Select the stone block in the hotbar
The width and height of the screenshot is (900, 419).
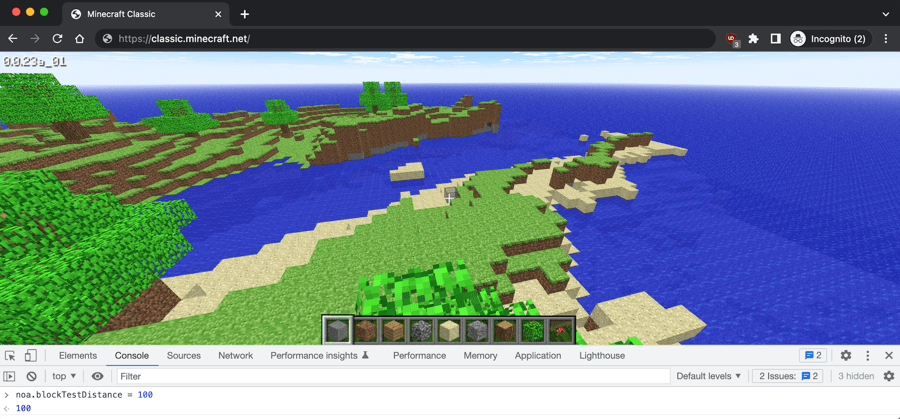click(x=338, y=330)
